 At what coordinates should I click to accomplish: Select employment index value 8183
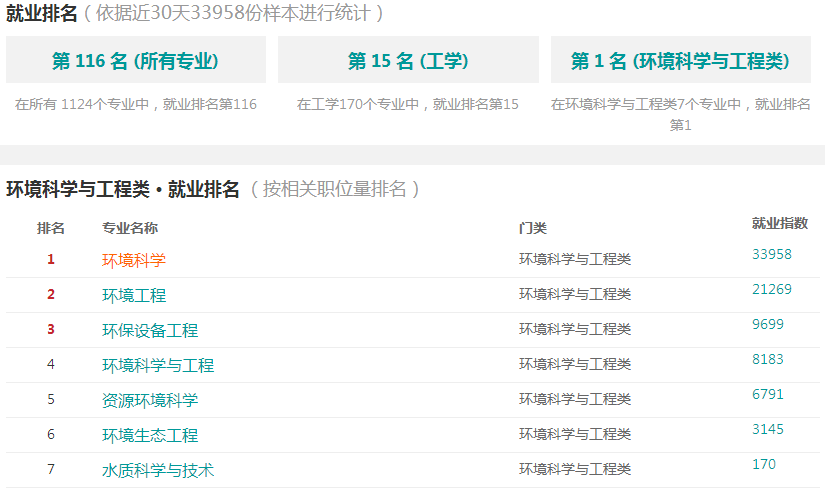point(768,359)
